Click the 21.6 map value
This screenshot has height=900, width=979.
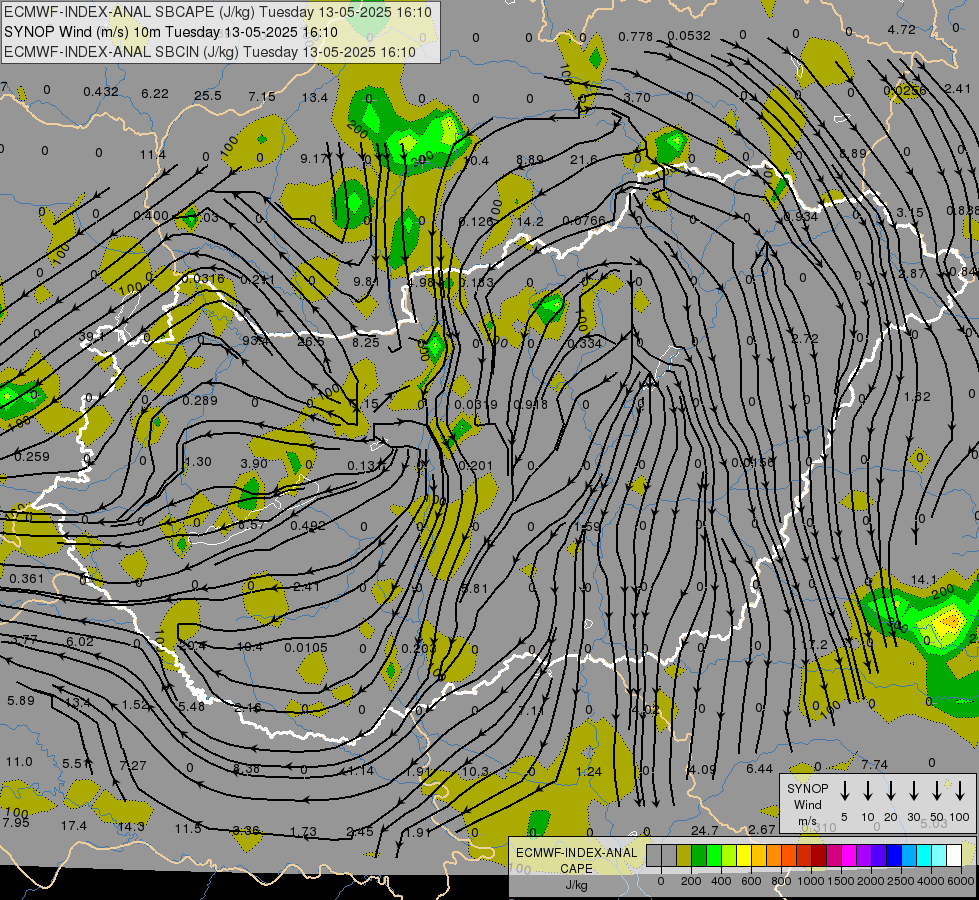click(584, 160)
